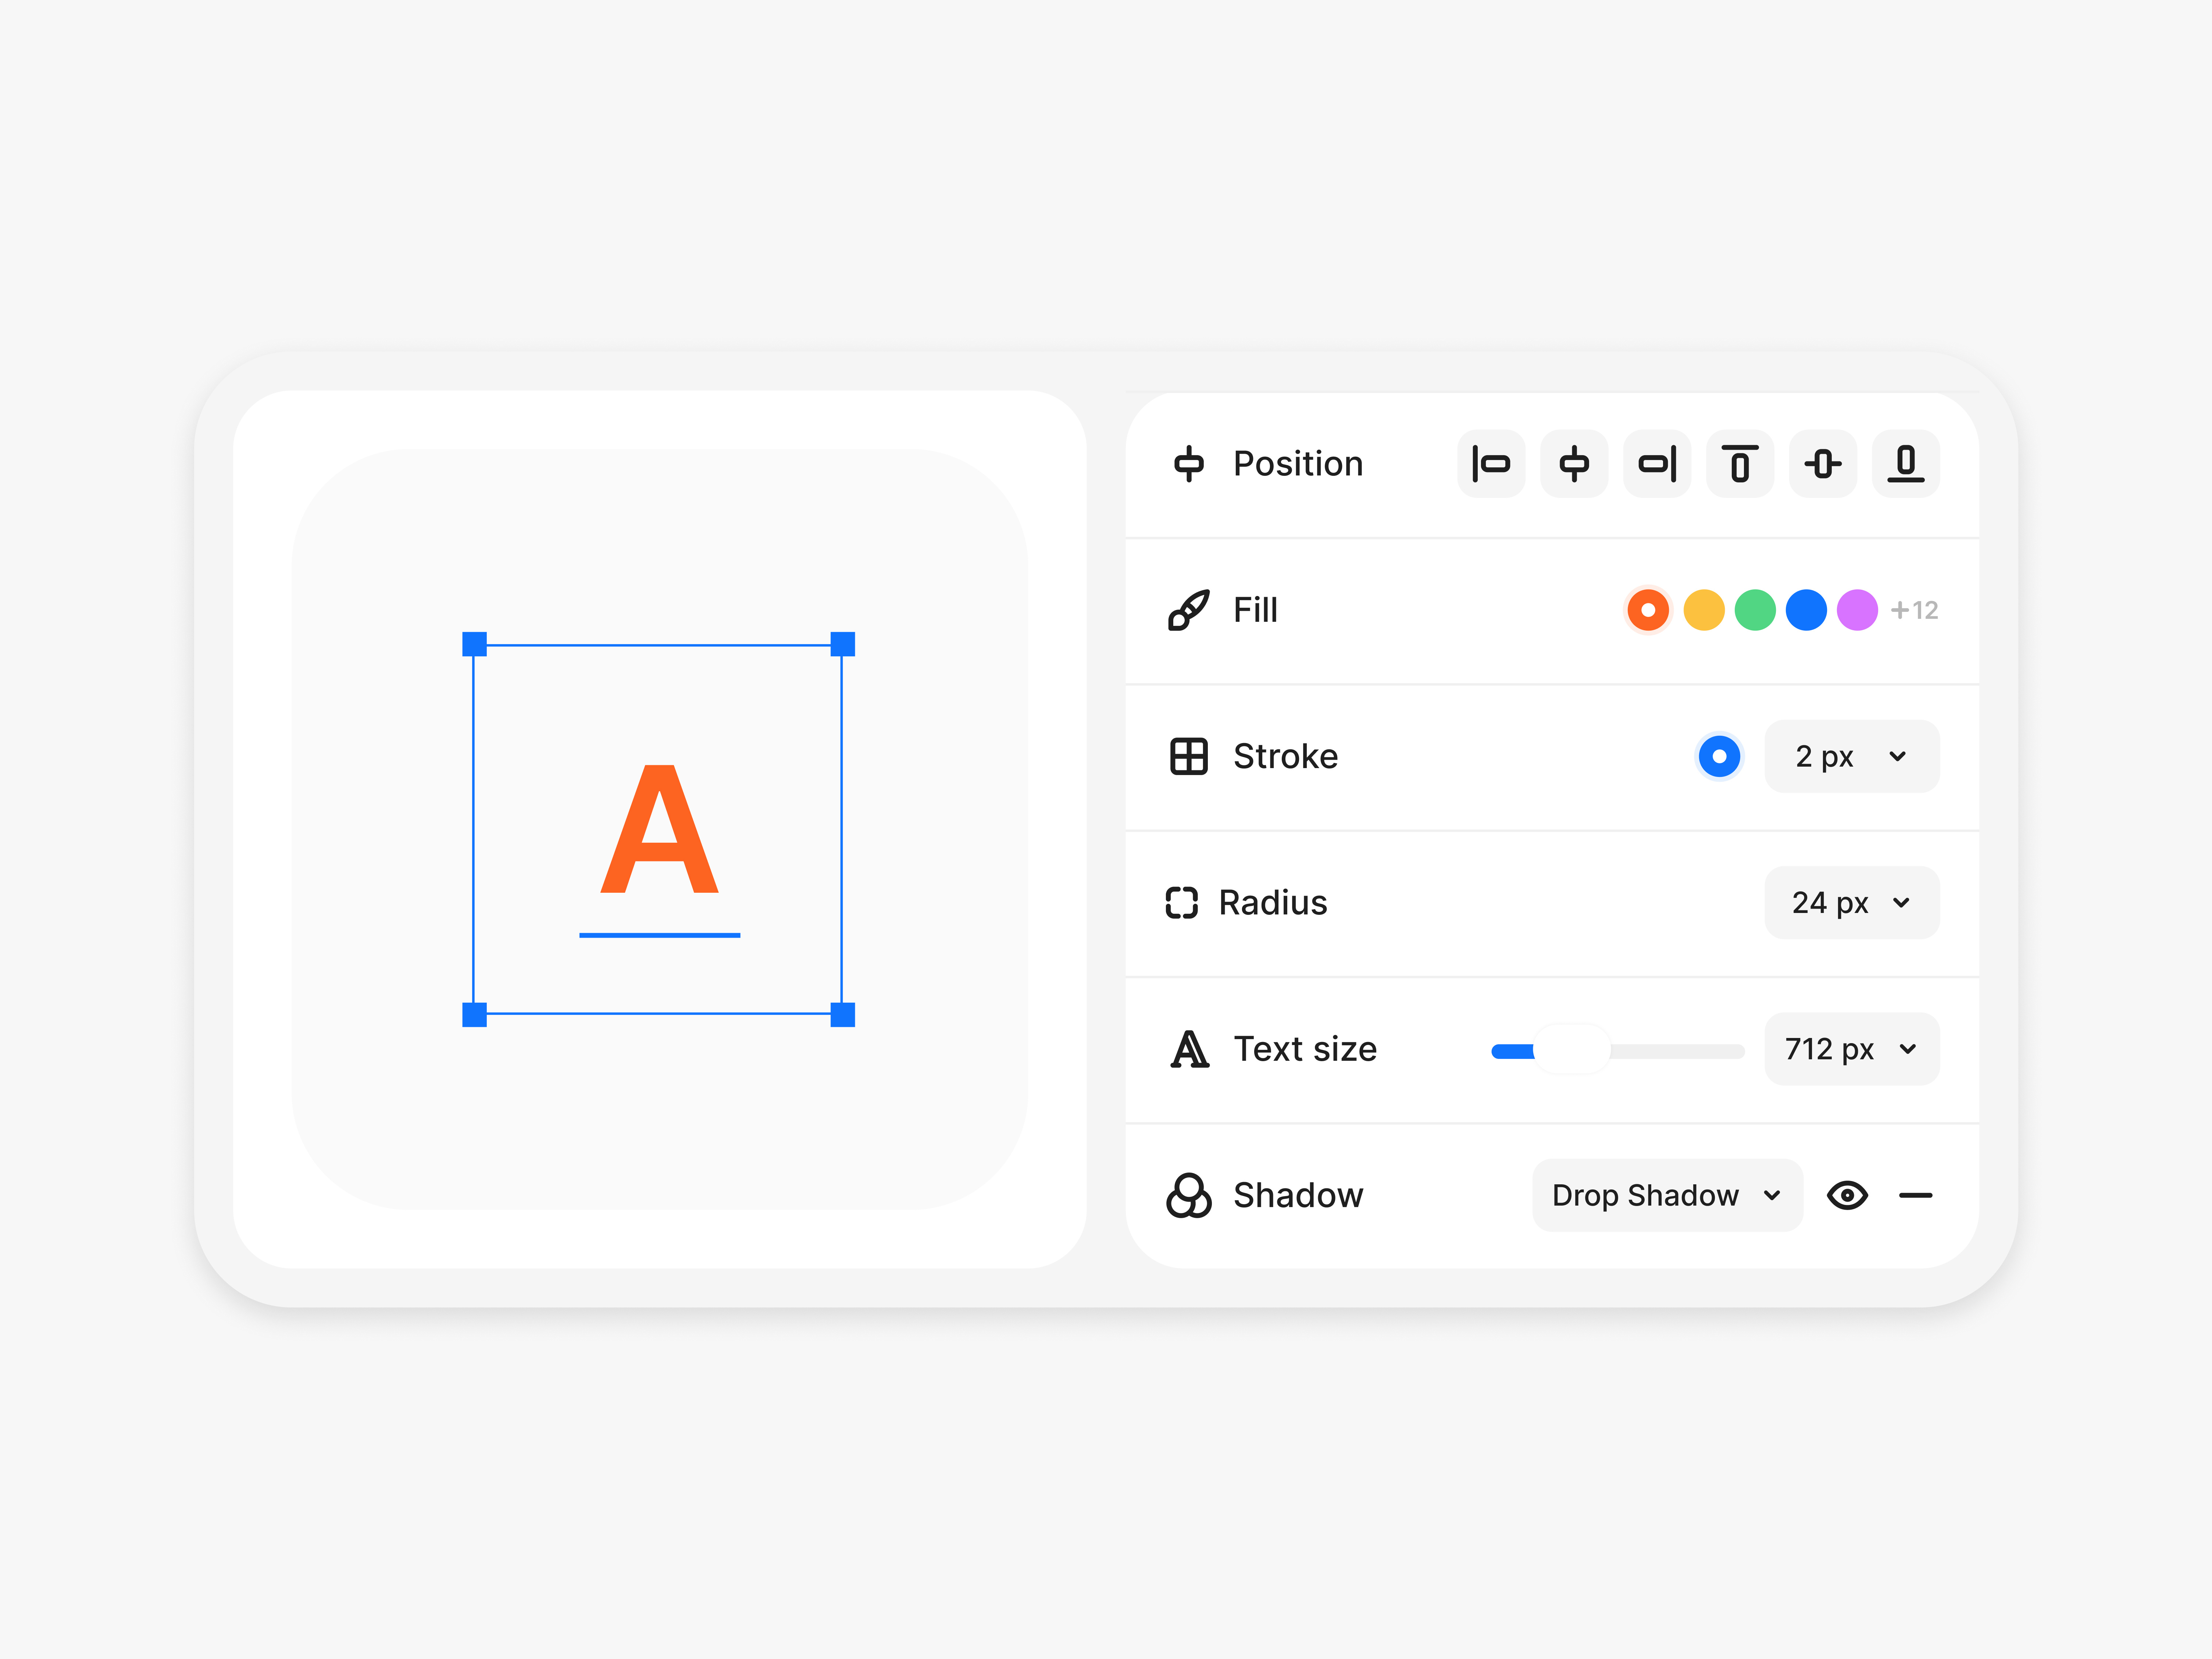The width and height of the screenshot is (2212, 1659).
Task: Click the Position row icon
Action: pyautogui.click(x=1189, y=464)
